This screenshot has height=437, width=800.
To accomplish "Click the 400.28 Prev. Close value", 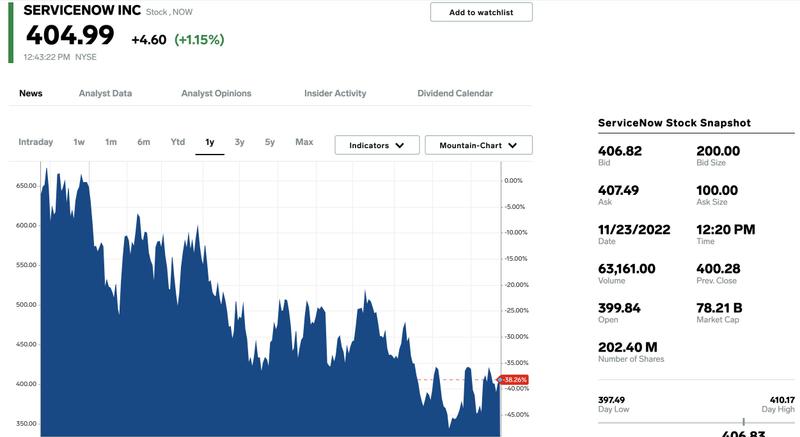I will (x=718, y=269).
